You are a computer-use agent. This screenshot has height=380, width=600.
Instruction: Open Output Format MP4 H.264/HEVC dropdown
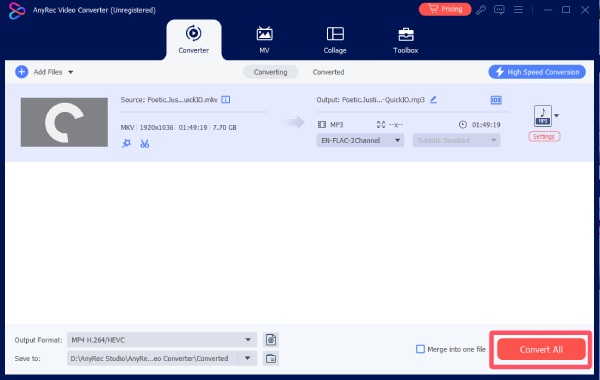pos(162,340)
